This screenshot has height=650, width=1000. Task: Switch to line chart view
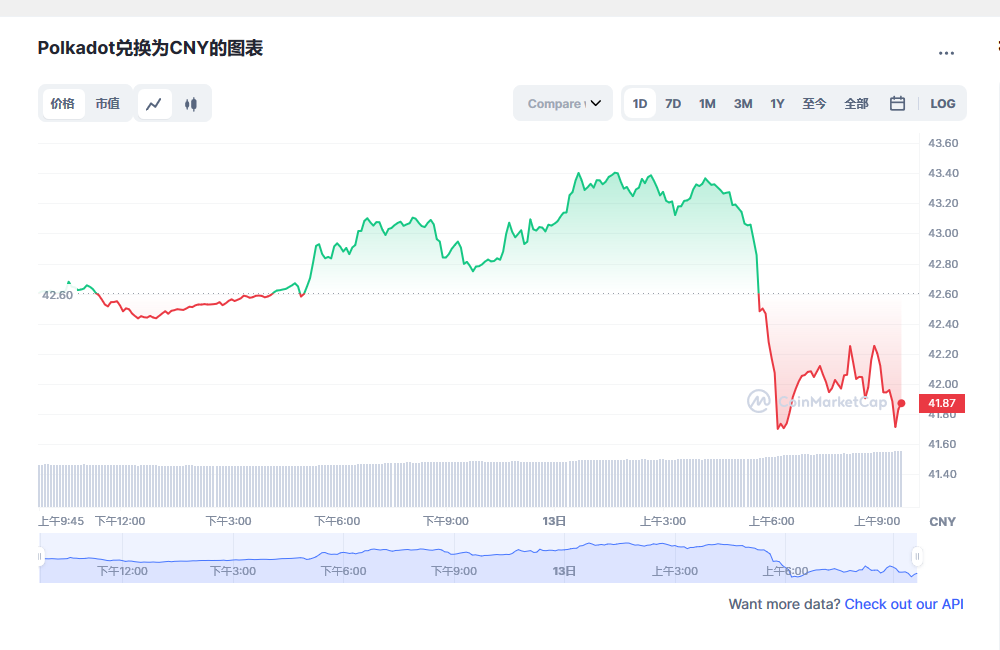point(154,103)
